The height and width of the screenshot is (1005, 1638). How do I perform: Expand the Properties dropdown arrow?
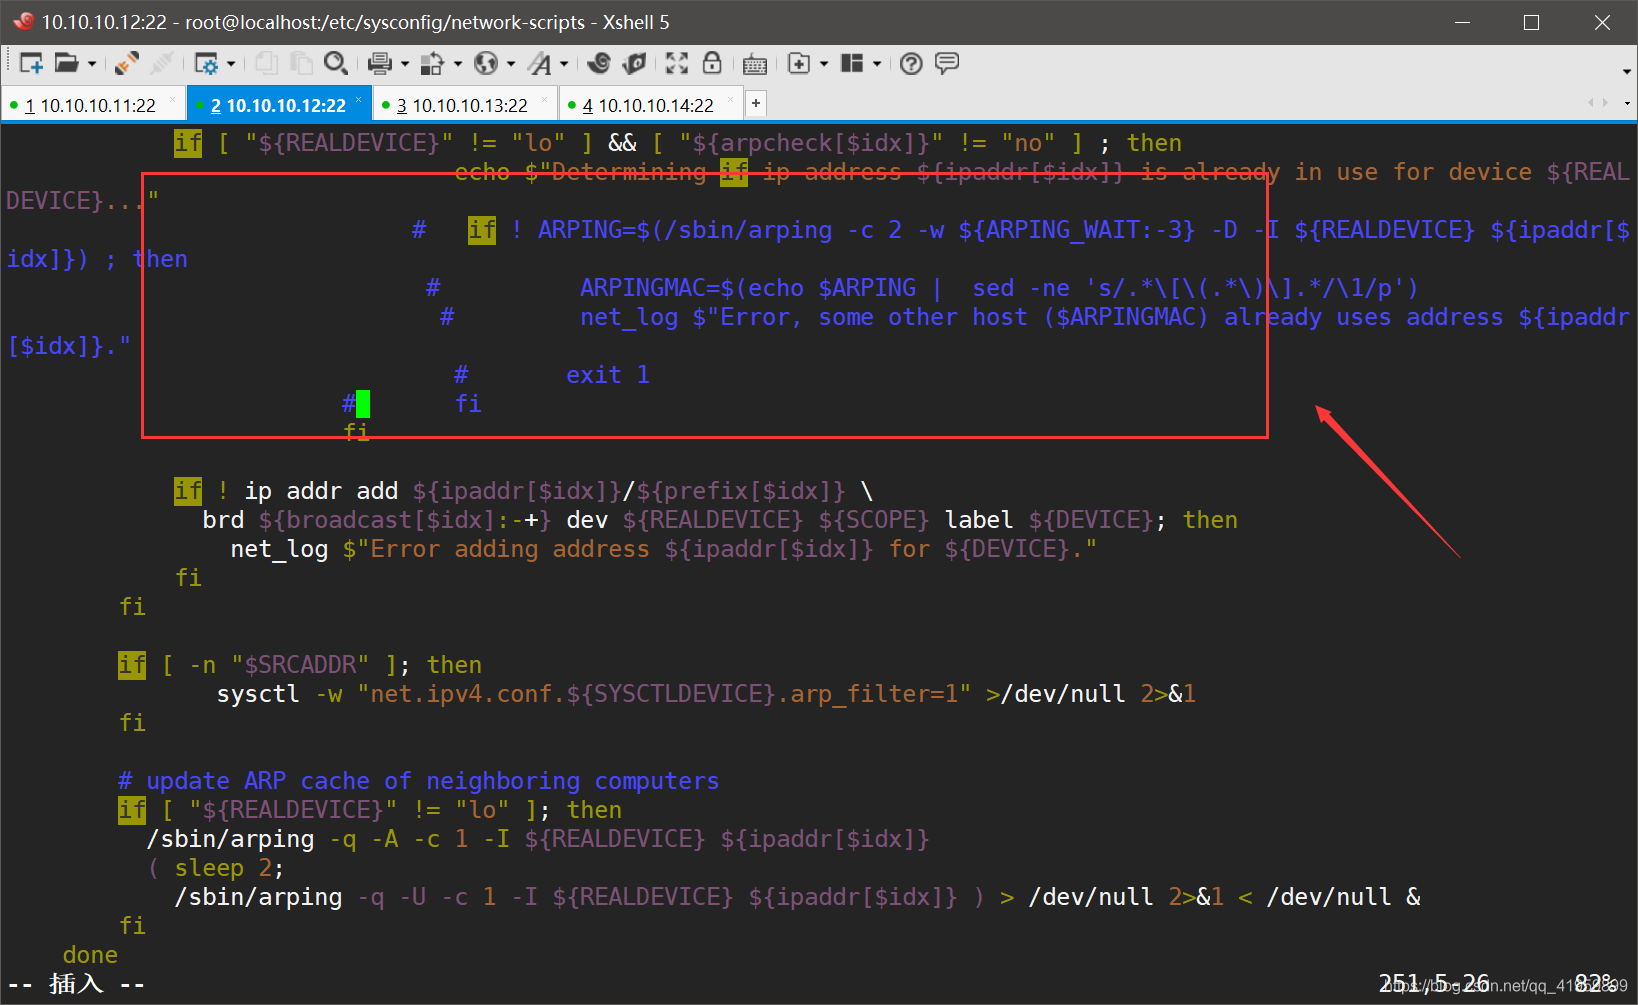[231, 64]
